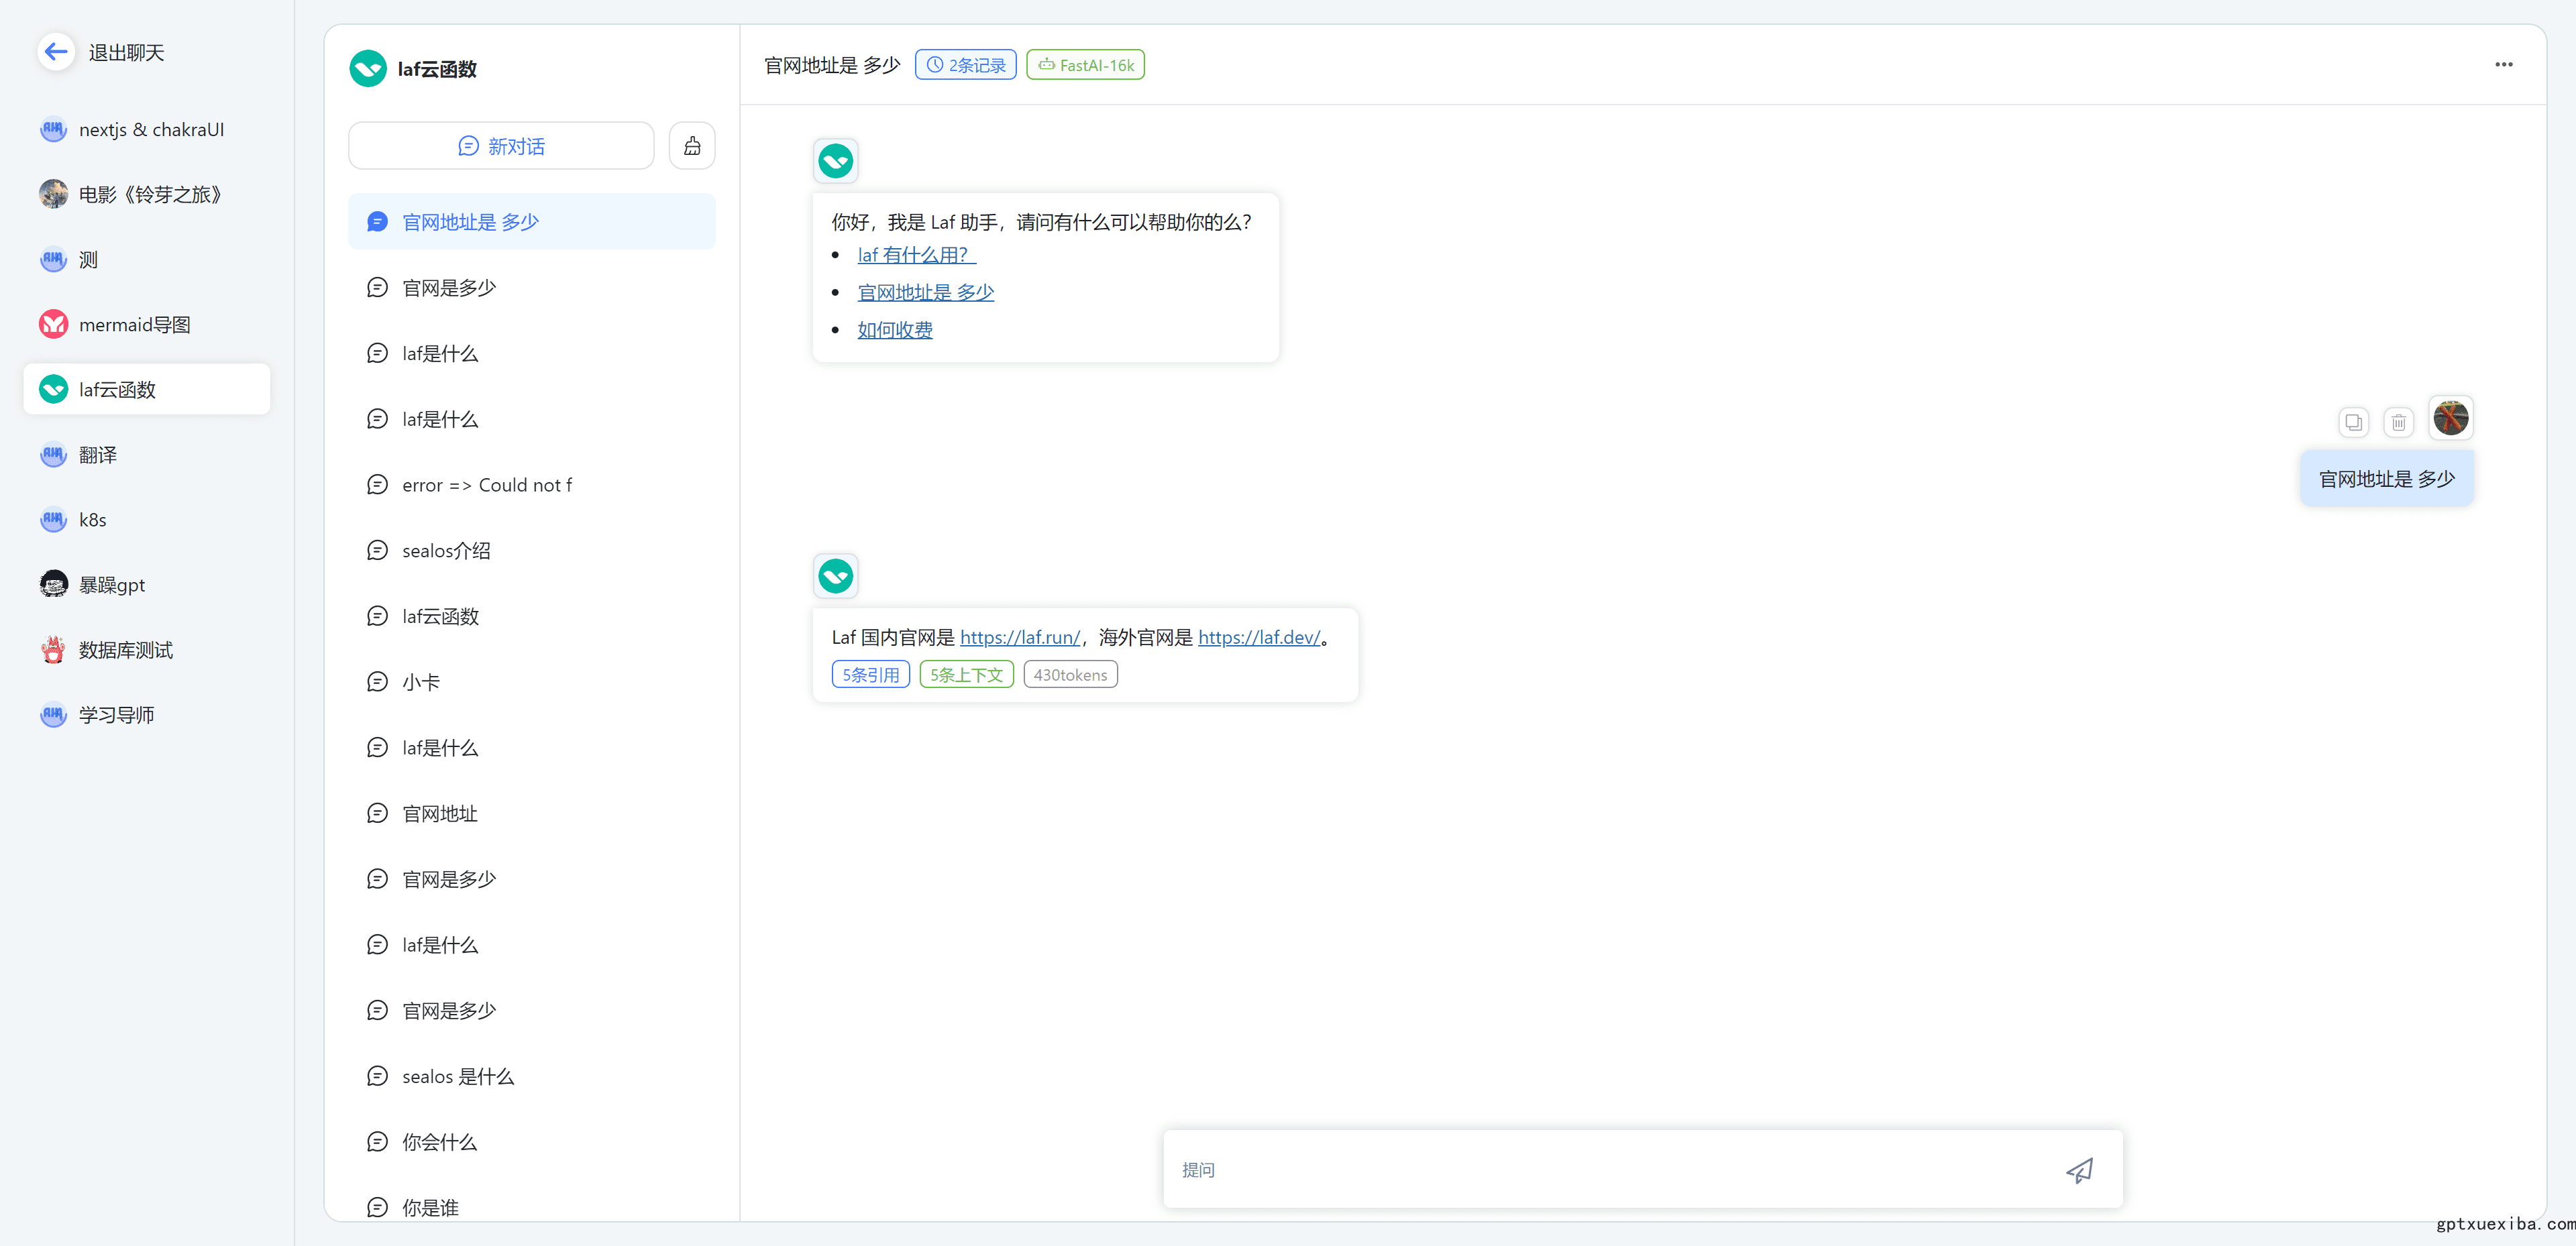Image resolution: width=2576 pixels, height=1246 pixels.
Task: Click the chat bubble icon beside 小卡
Action: click(377, 681)
